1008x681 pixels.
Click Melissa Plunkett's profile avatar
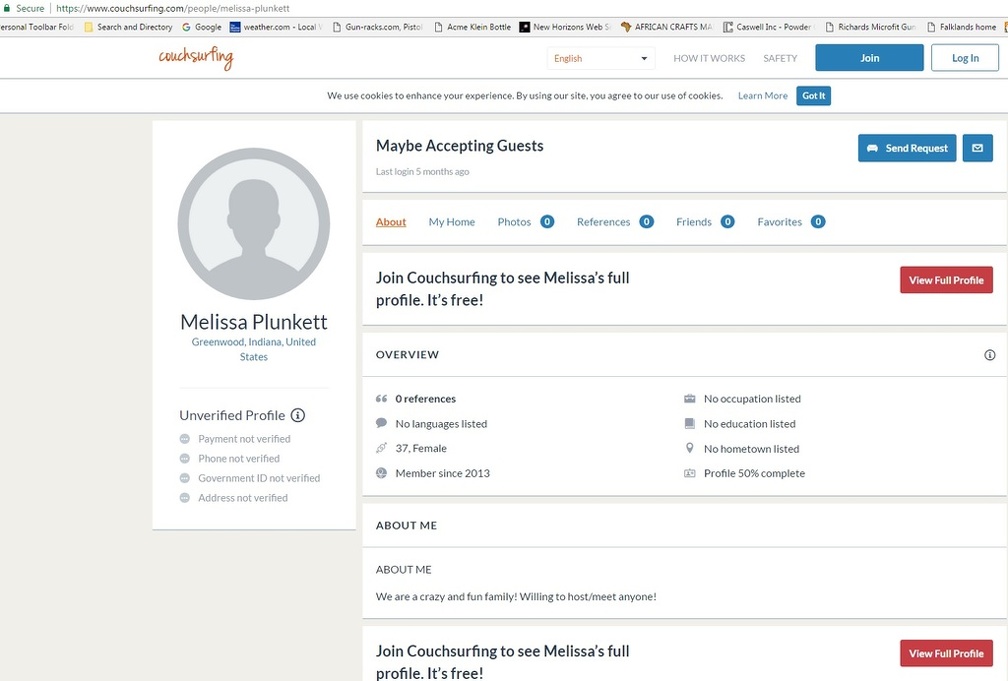254,224
